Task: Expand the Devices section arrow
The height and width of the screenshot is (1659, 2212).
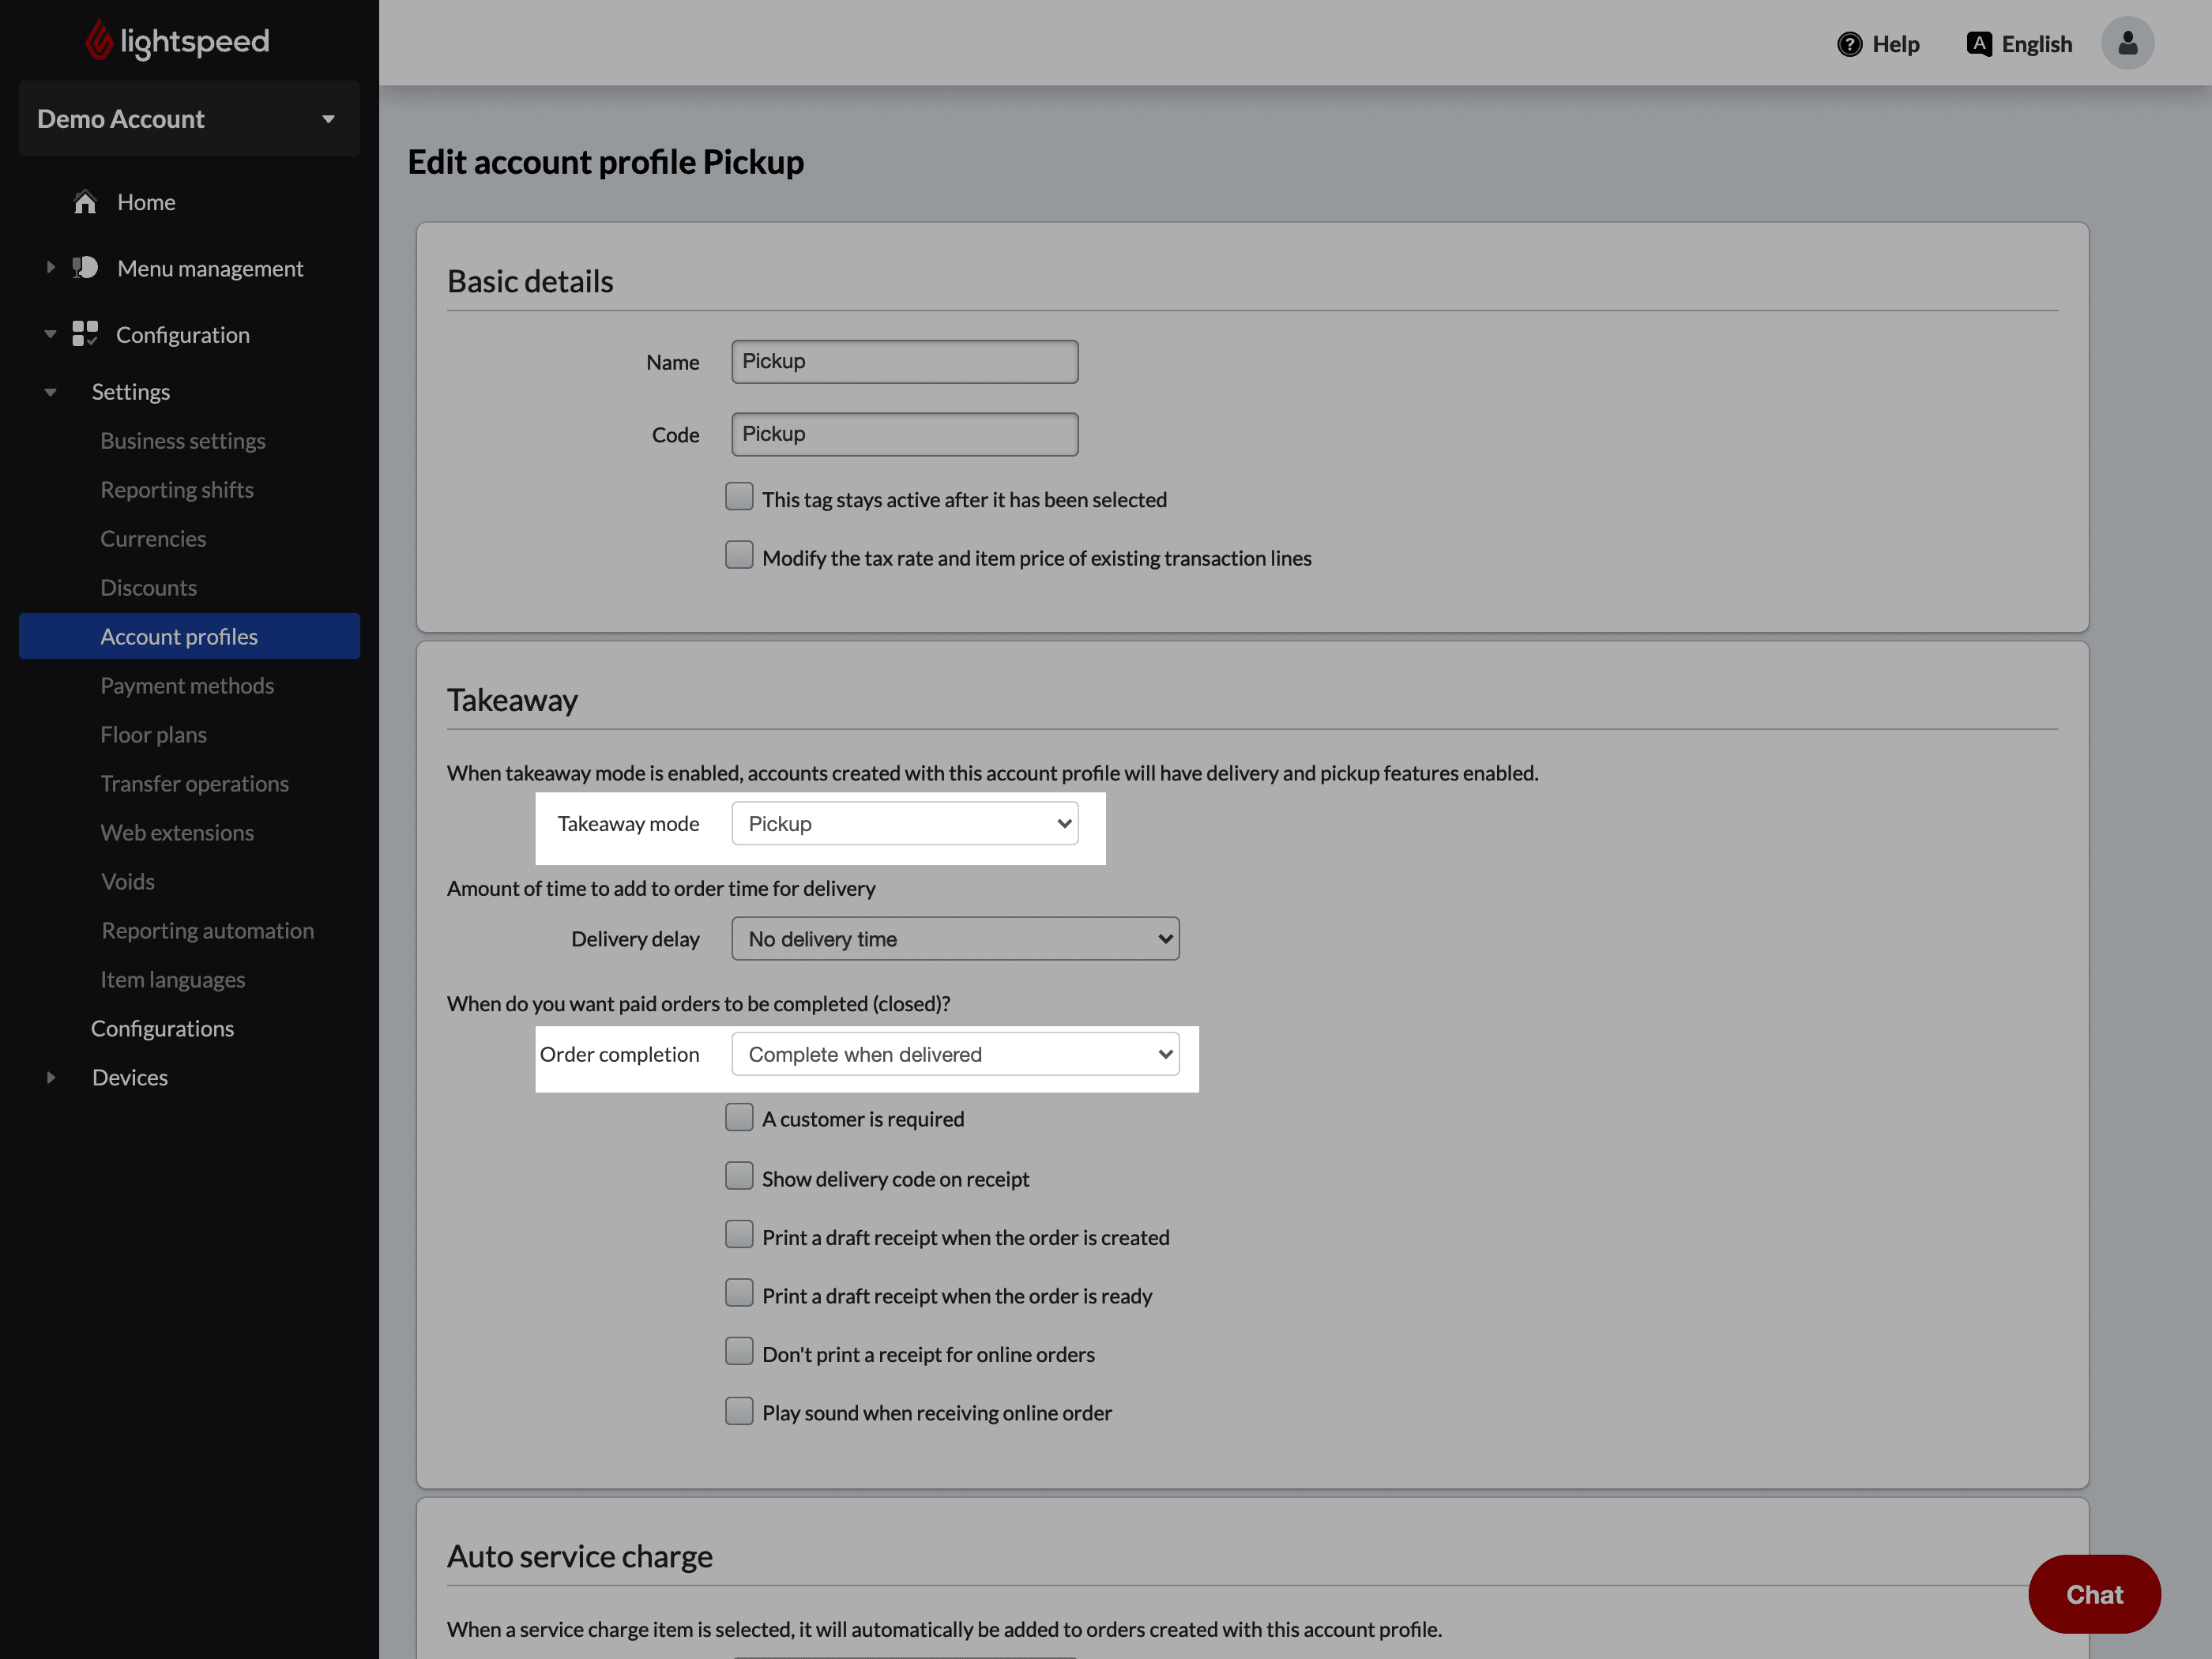Action: (51, 1077)
